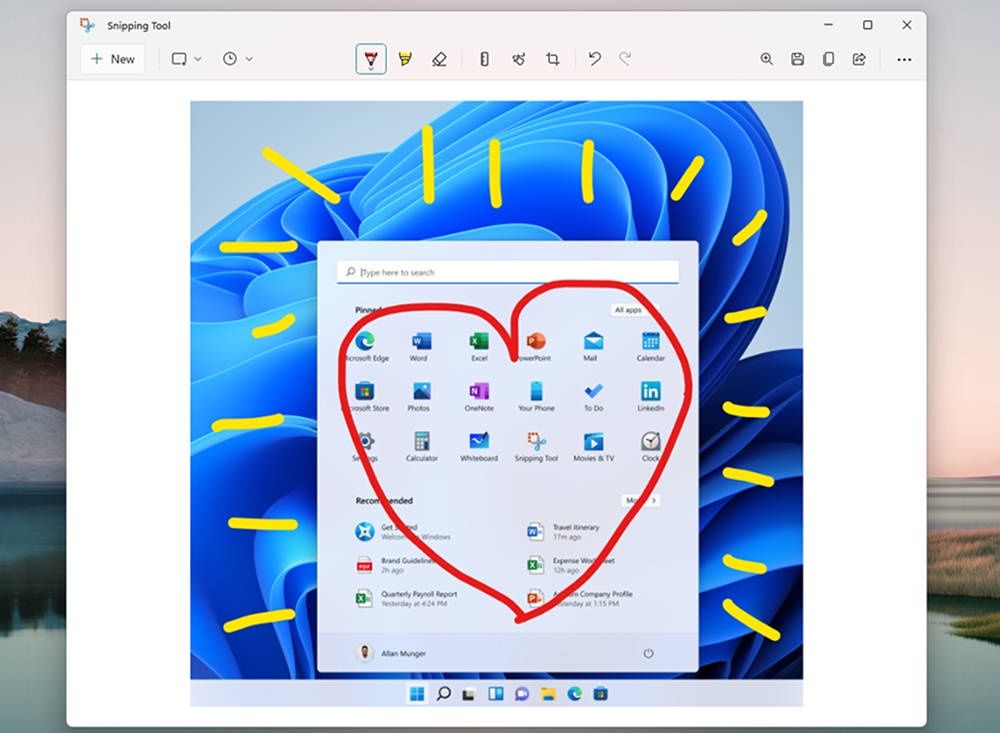Viewport: 1000px width, 733px height.
Task: Select the yellow highlighter tool
Action: point(405,59)
